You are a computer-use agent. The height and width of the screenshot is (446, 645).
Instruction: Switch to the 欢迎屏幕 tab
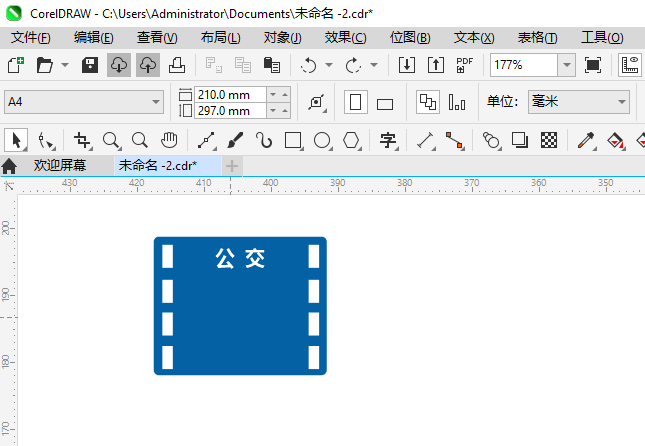[60, 165]
